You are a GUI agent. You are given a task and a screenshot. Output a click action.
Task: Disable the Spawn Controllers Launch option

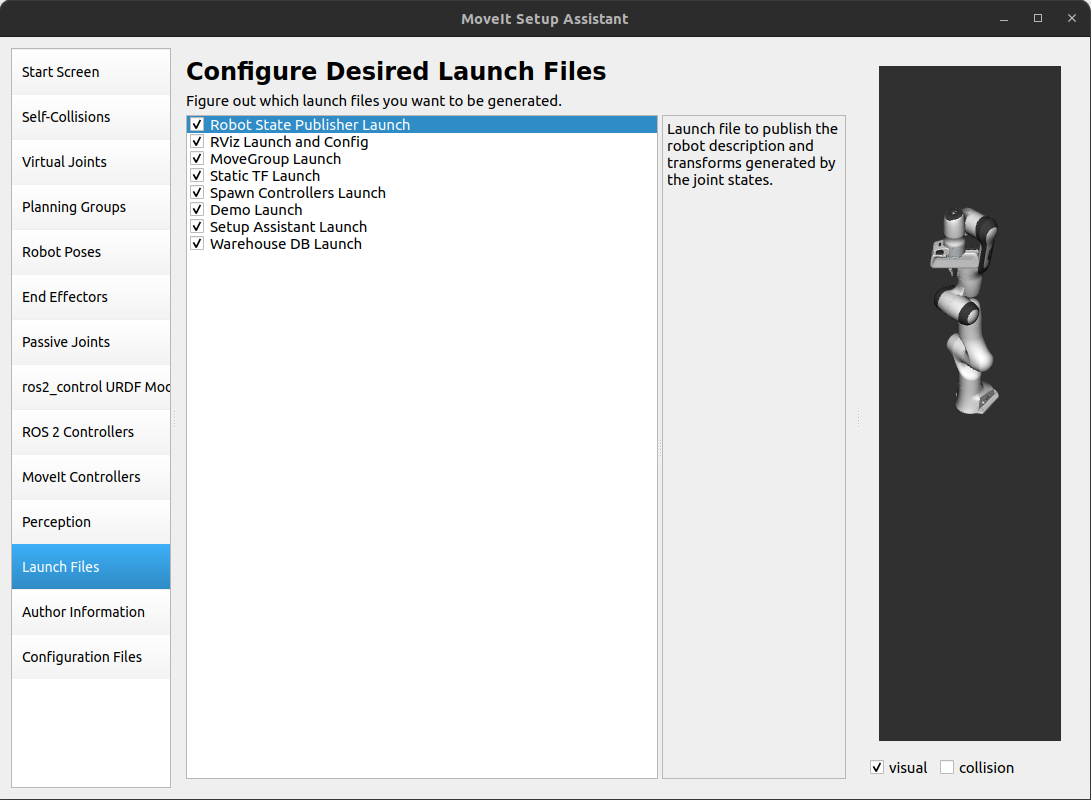coord(197,192)
